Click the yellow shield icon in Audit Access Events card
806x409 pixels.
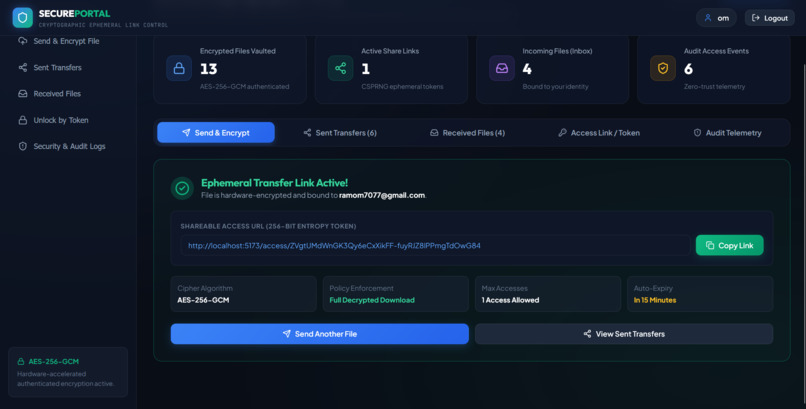pos(663,68)
